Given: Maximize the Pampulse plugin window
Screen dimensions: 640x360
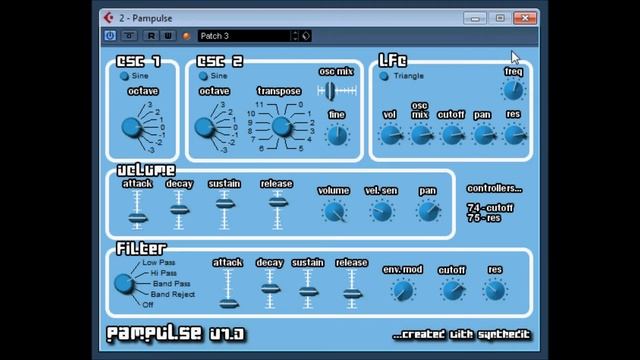Looking at the screenshot, I should pyautogui.click(x=500, y=18).
